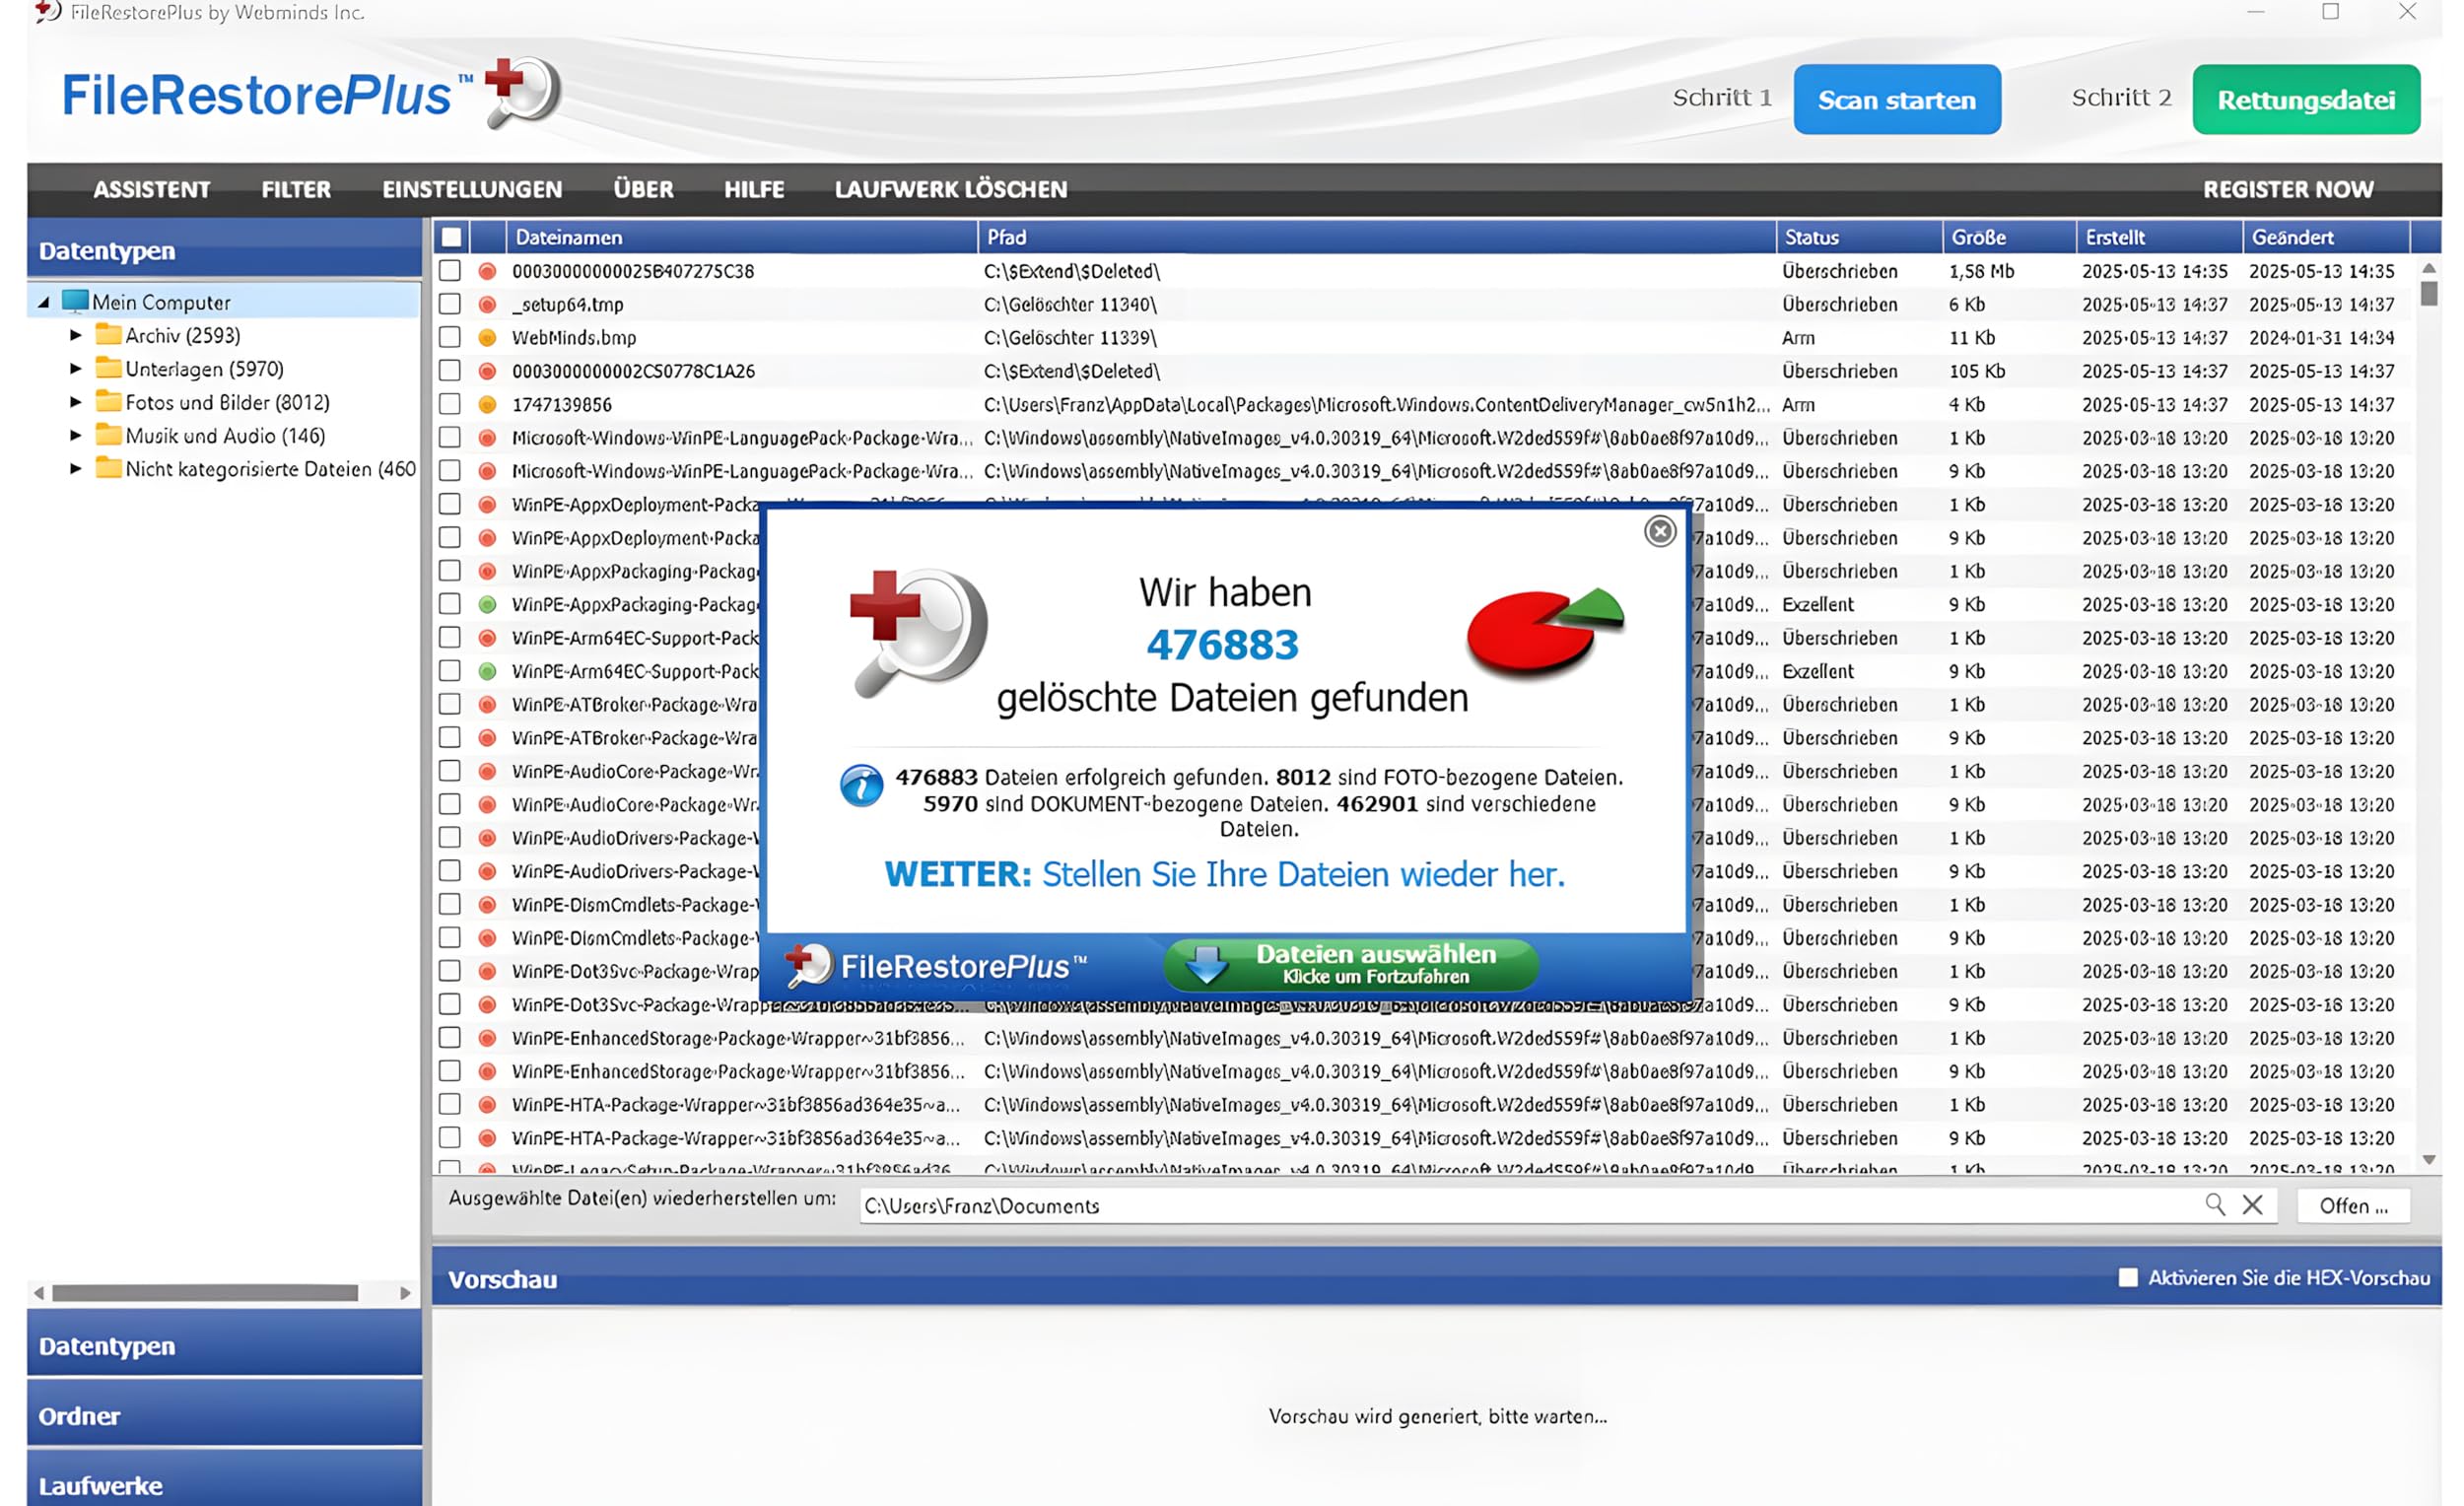Screen dimensions: 2464x1506
Task: Click the status icon column header
Action: click(x=487, y=237)
